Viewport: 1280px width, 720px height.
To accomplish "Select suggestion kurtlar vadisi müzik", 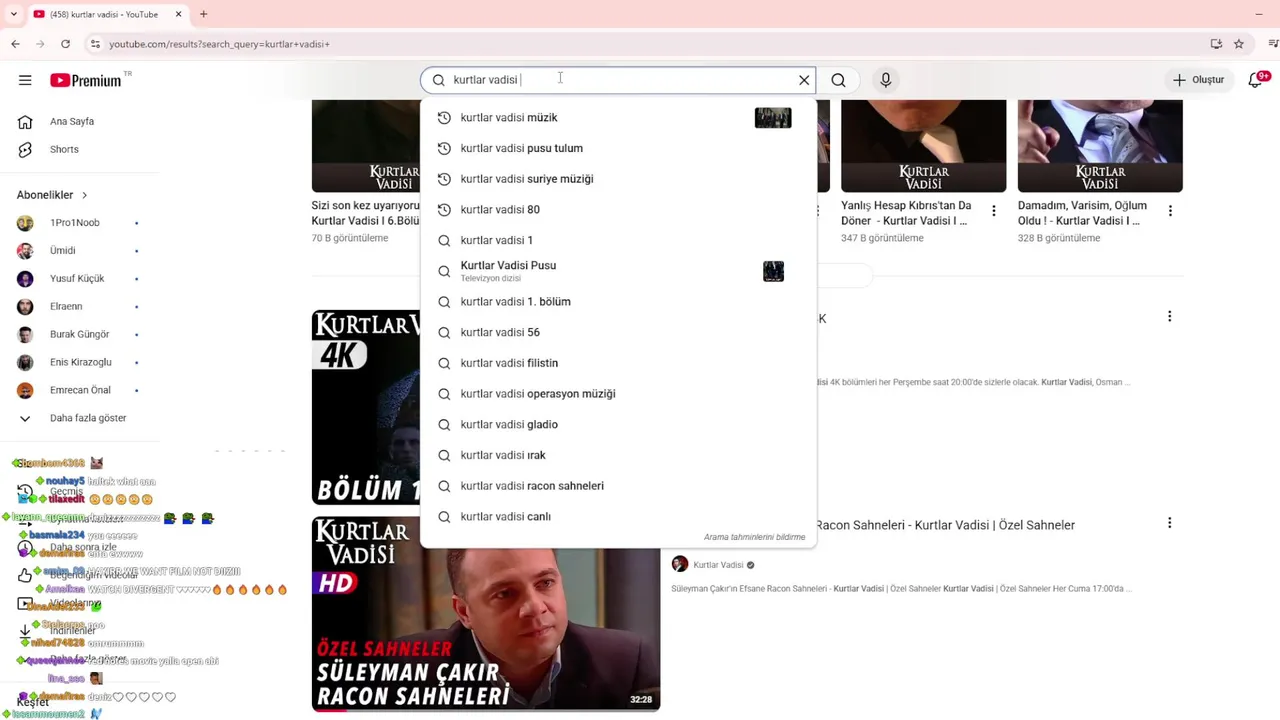I will [x=618, y=118].
